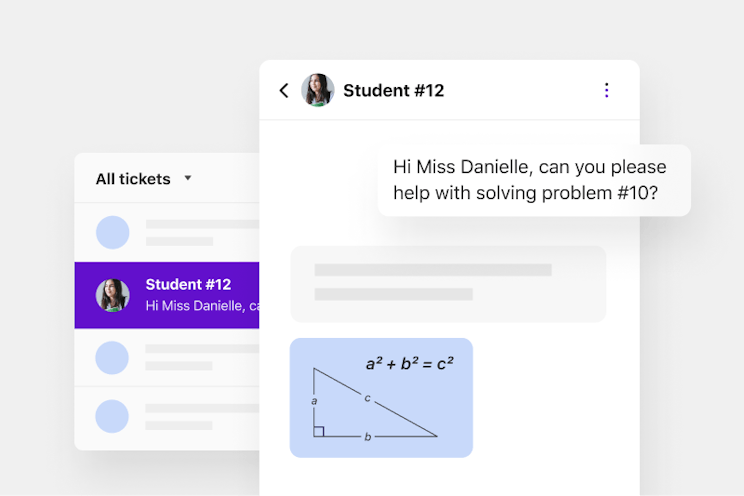Click the hypotenuse label c in diagram
The image size is (744, 496).
[368, 399]
